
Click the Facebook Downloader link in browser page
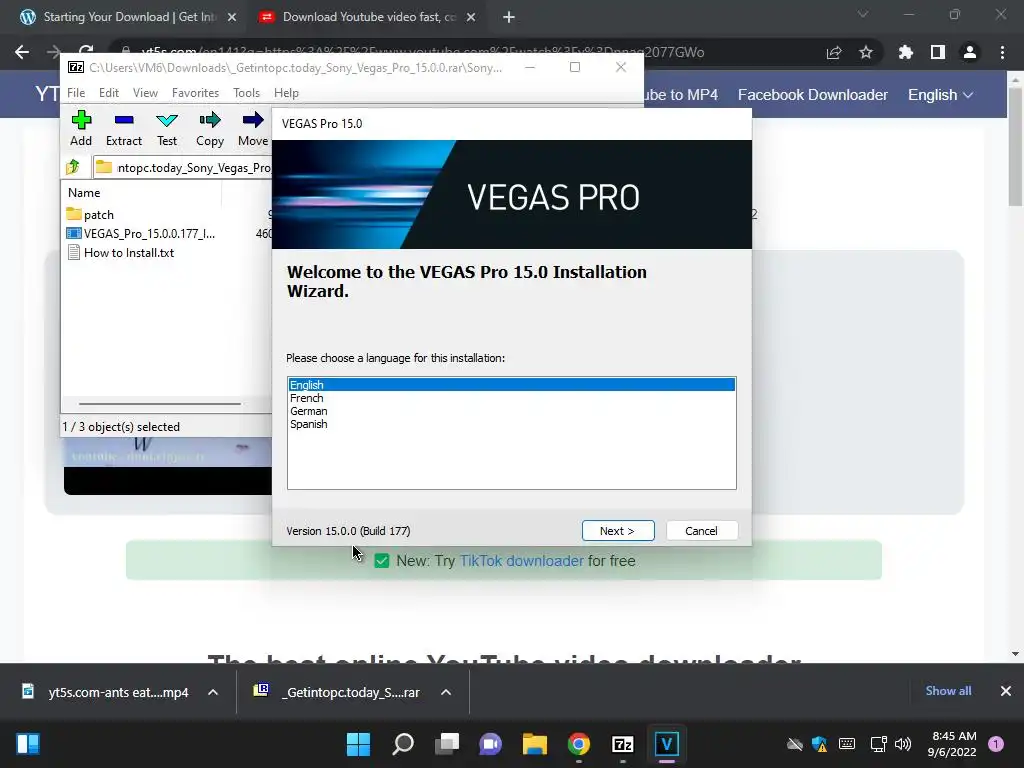812,95
